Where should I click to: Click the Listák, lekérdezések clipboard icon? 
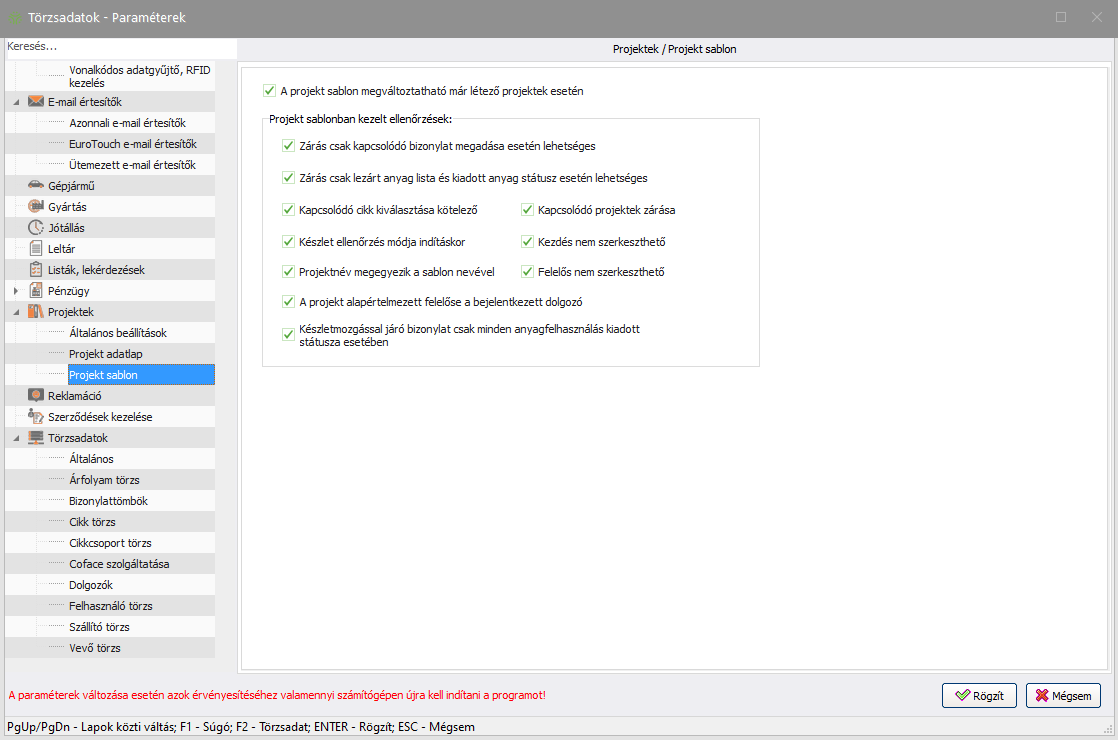(36, 269)
